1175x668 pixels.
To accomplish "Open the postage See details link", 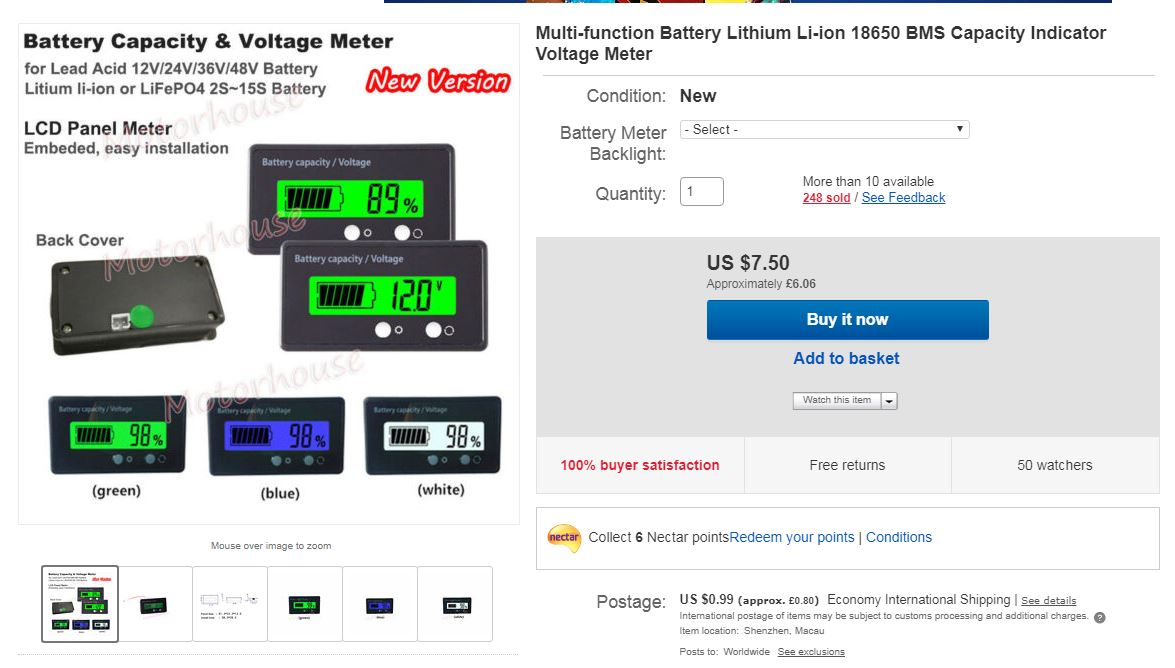I will [1048, 601].
